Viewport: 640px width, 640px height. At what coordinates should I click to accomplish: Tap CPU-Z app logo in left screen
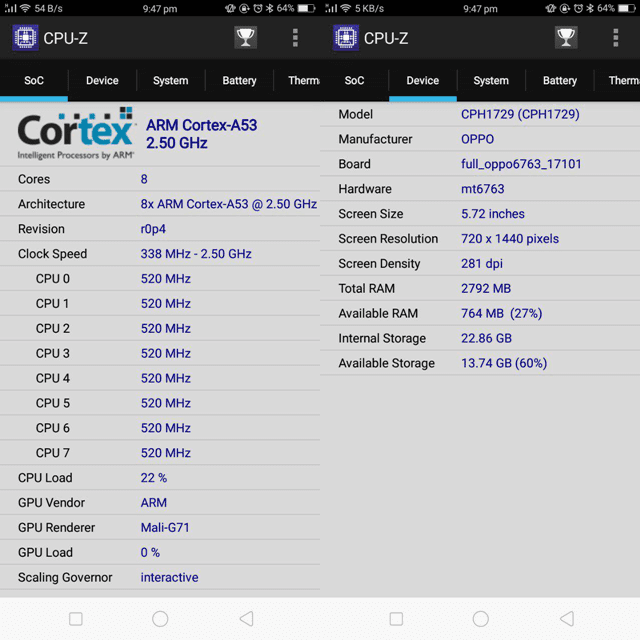point(25,38)
